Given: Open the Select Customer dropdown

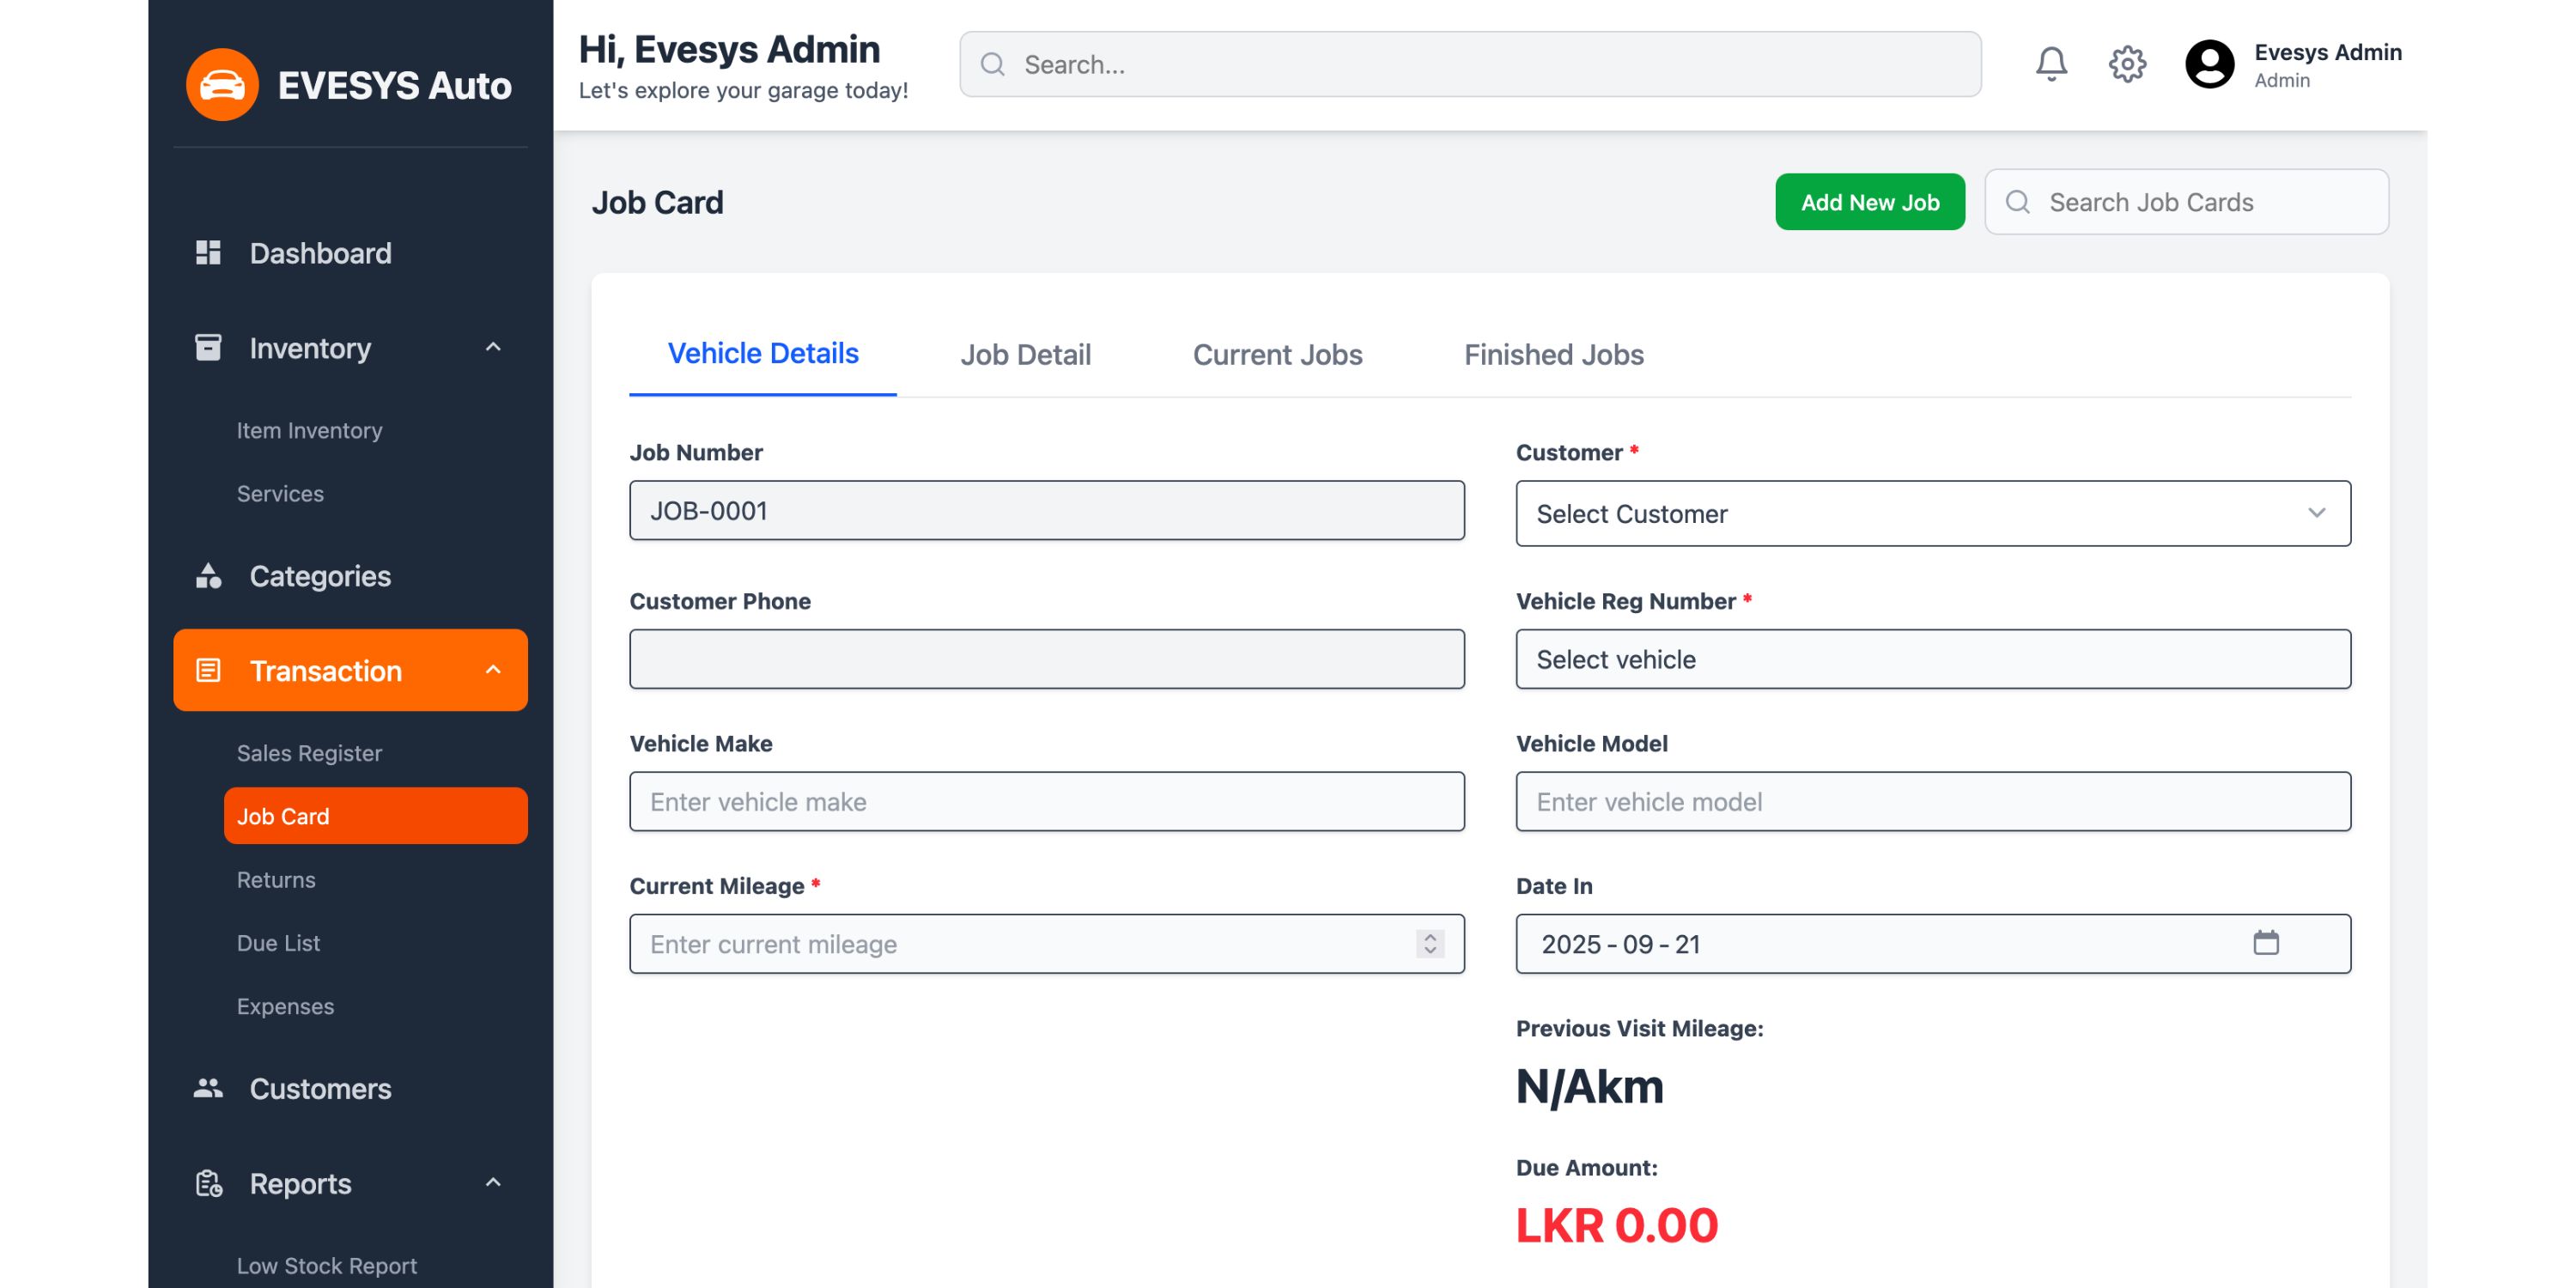Looking at the screenshot, I should (1932, 514).
